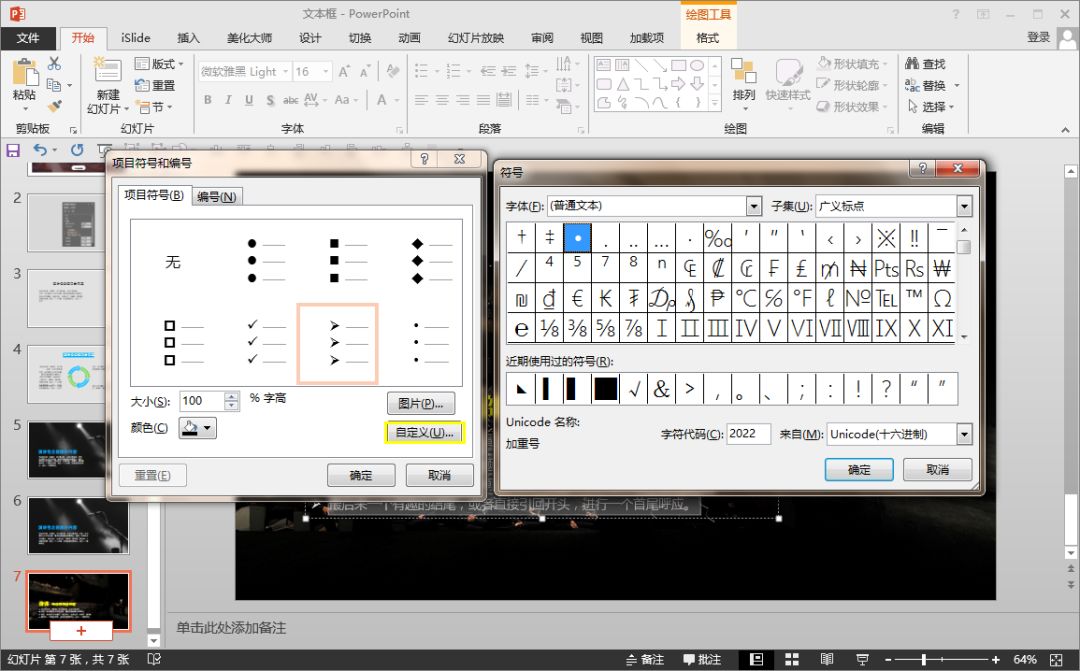Click the character code (字符代码) input field

pos(748,434)
